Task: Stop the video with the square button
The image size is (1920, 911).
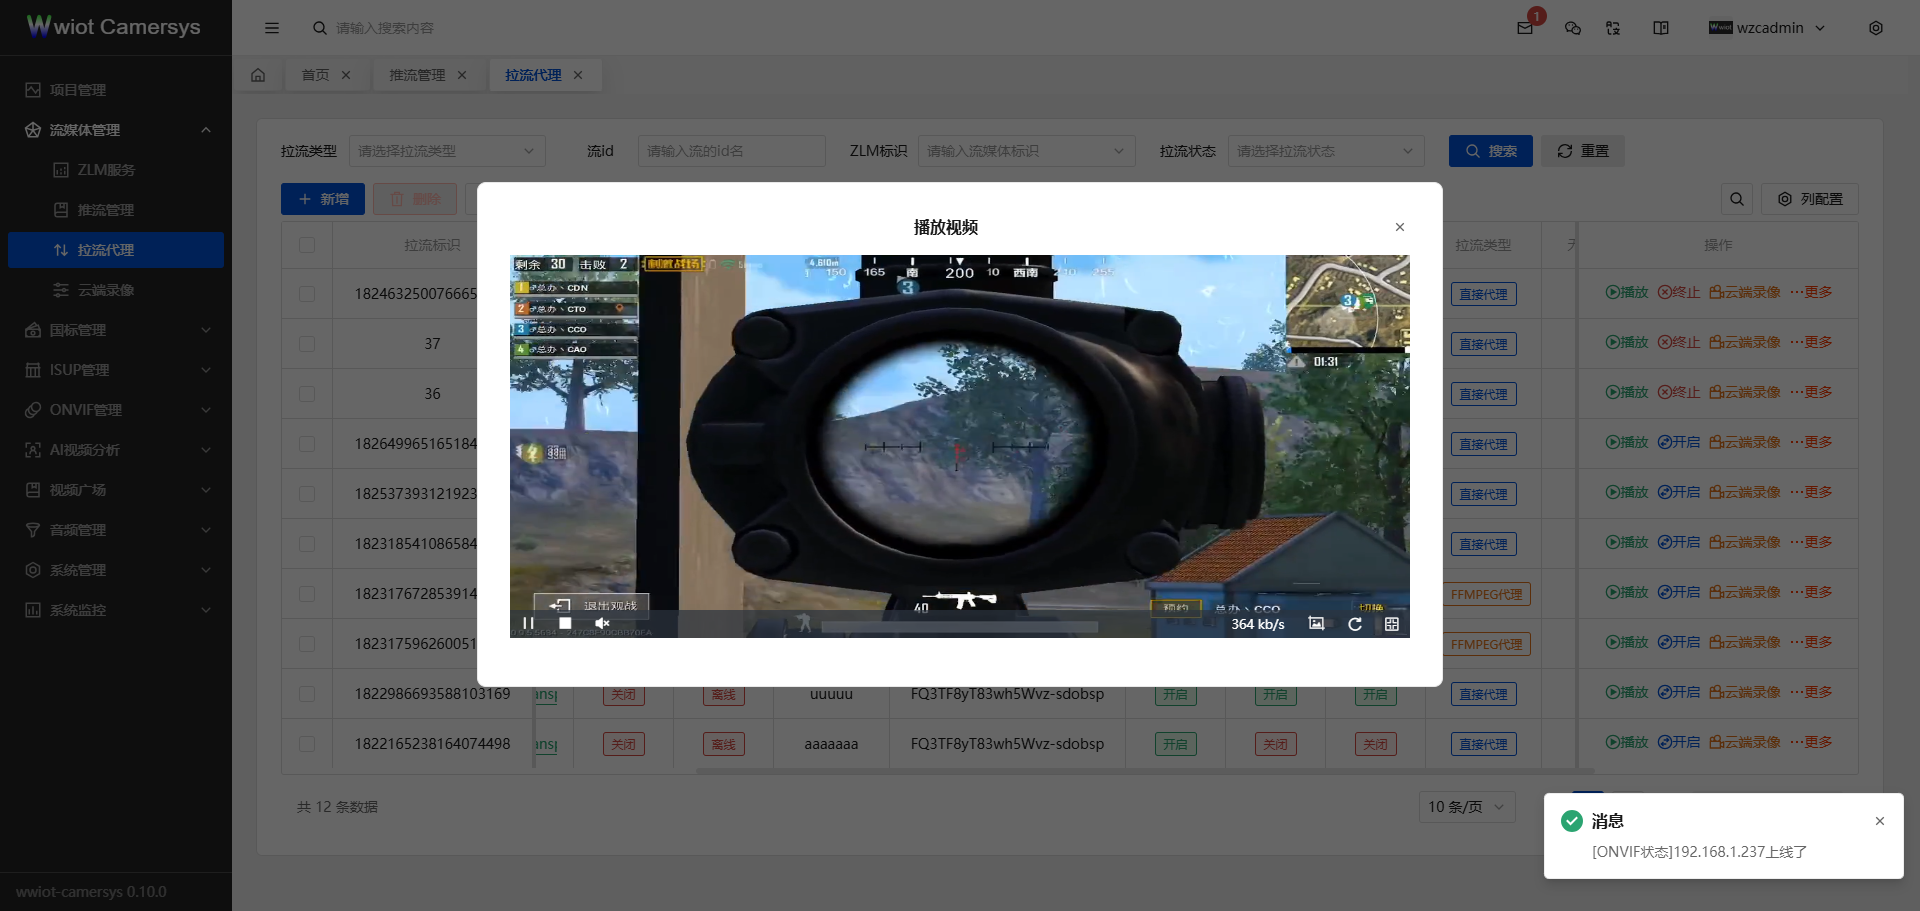Action: 565,623
